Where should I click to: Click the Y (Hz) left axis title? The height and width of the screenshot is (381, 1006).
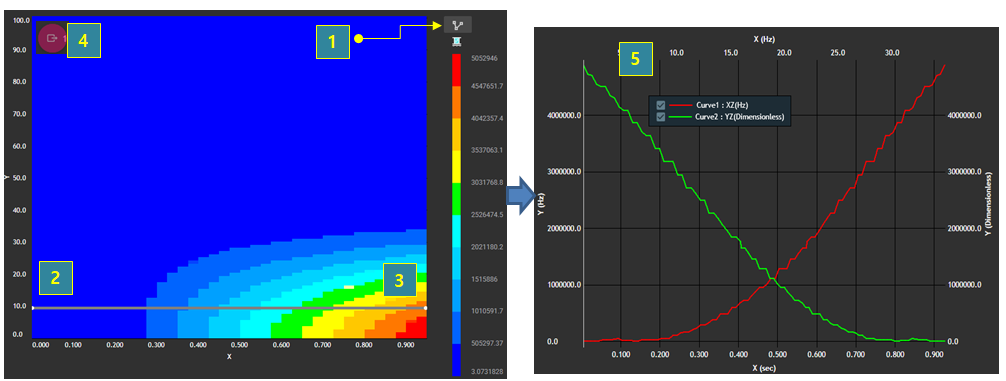point(541,203)
